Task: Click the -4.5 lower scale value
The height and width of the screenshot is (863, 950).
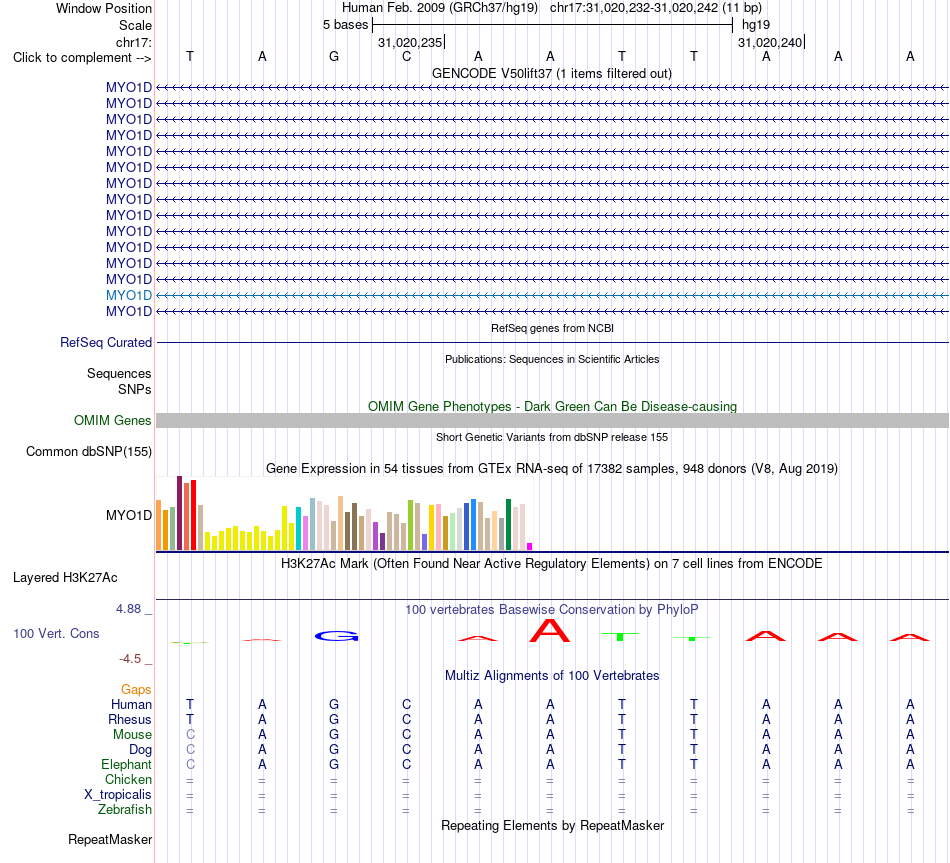Action: pyautogui.click(x=130, y=659)
